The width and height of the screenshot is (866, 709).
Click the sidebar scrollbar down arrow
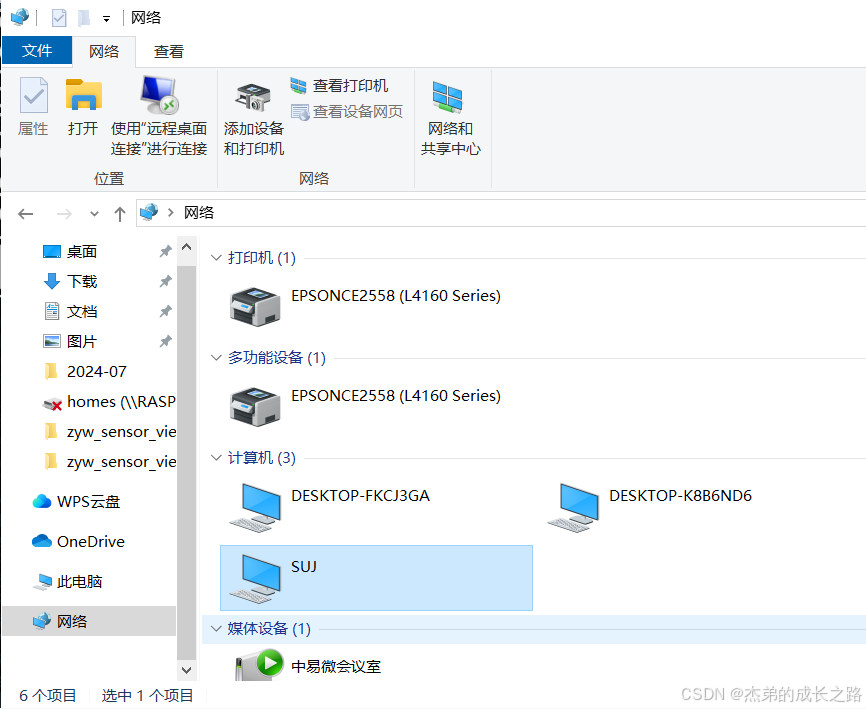pos(187,670)
